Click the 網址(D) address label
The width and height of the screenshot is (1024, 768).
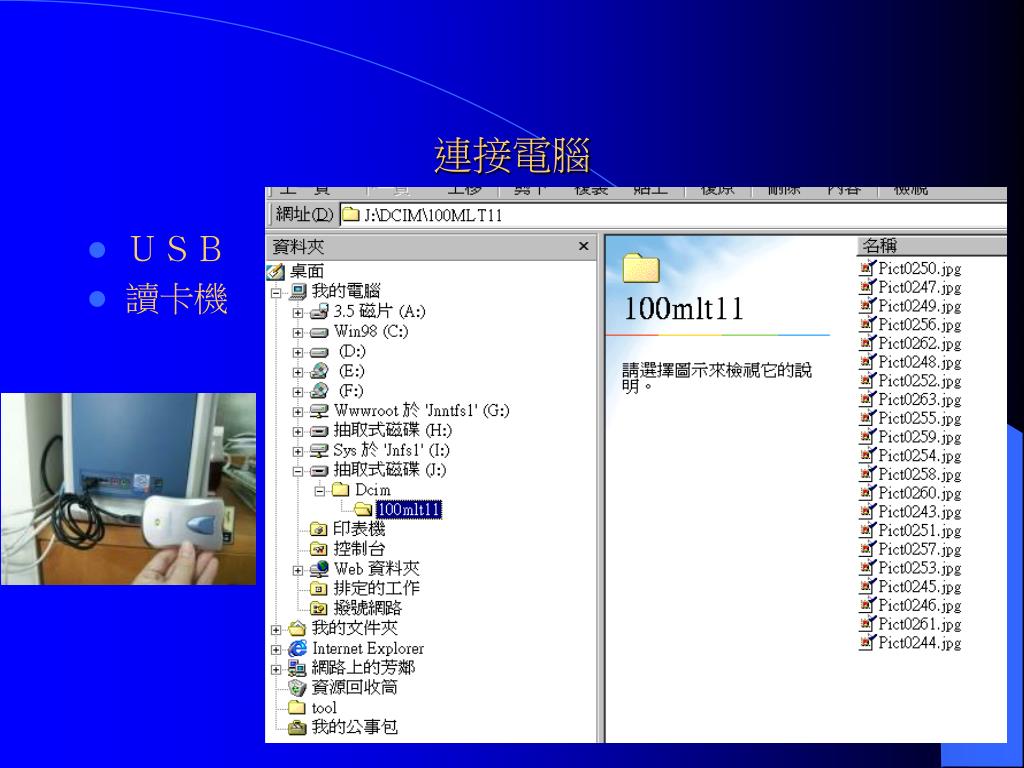(x=304, y=215)
